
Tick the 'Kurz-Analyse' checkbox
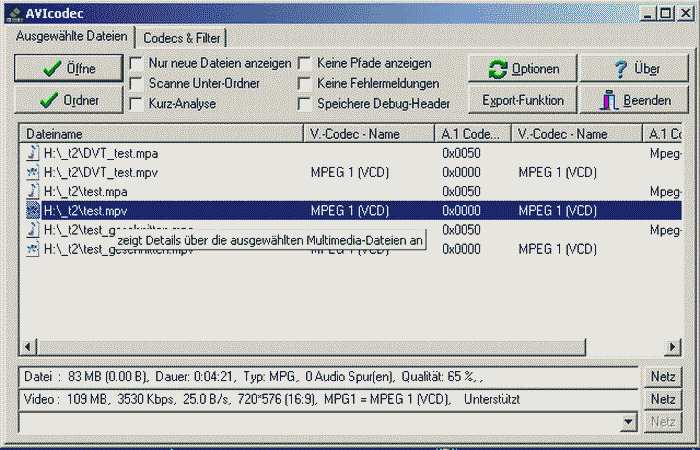pyautogui.click(x=137, y=103)
